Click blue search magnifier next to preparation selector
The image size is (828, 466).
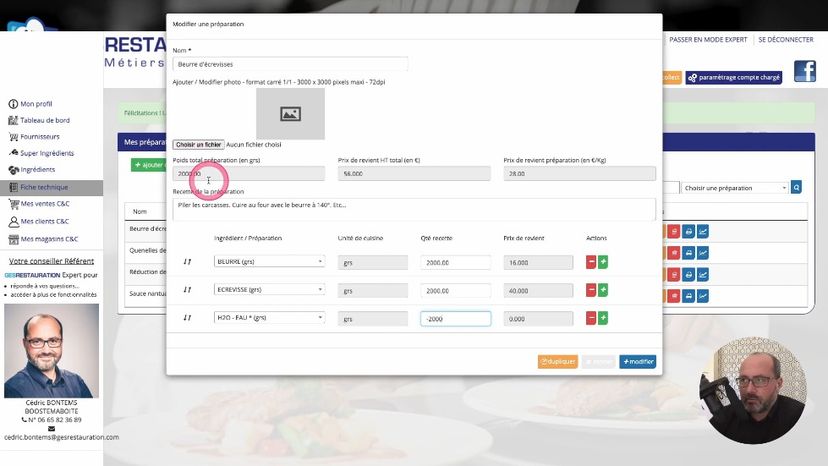click(x=796, y=187)
